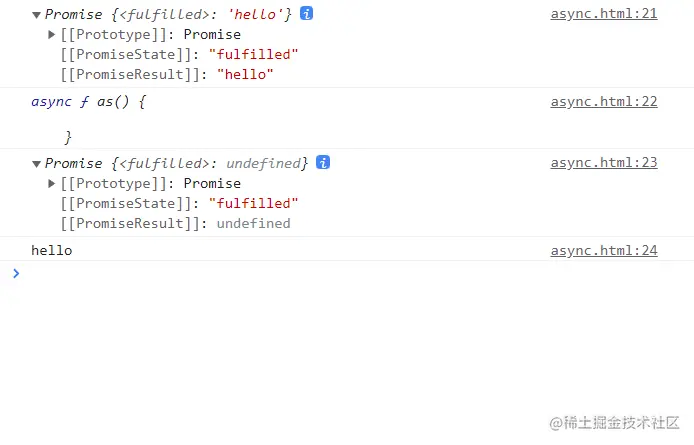Click the plain 'hello' log message
Image resolution: width=694 pixels, height=445 pixels.
click(51, 251)
